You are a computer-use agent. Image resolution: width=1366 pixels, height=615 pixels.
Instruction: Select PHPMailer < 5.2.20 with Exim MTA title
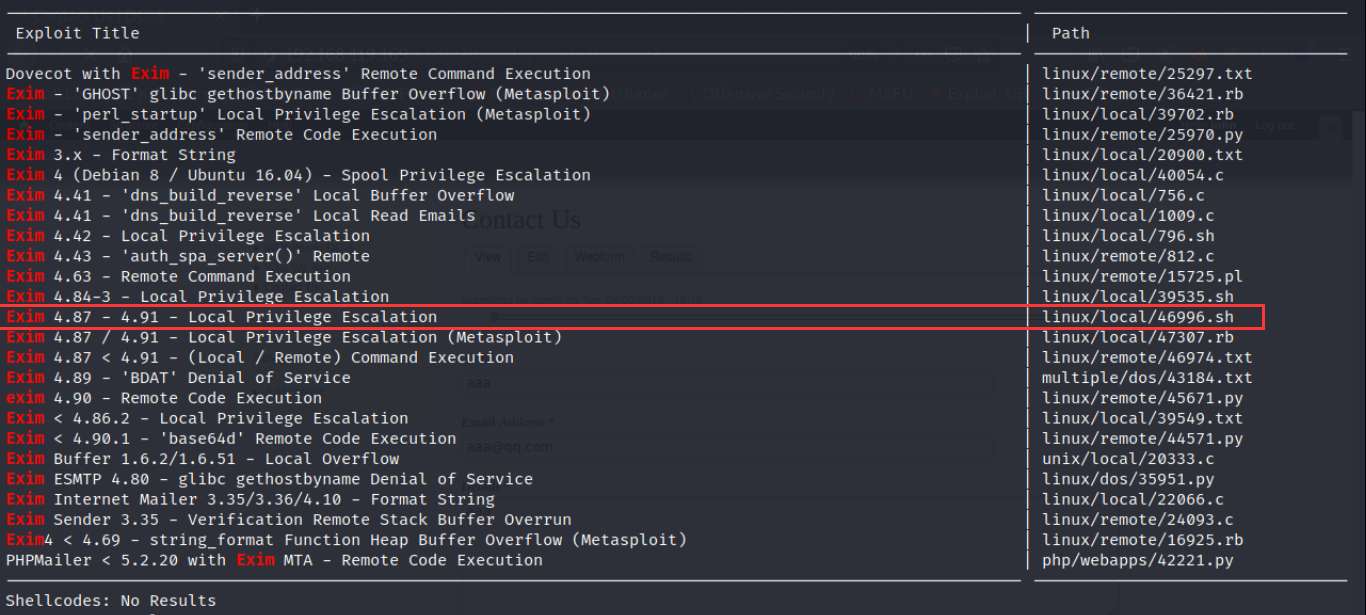(x=274, y=560)
